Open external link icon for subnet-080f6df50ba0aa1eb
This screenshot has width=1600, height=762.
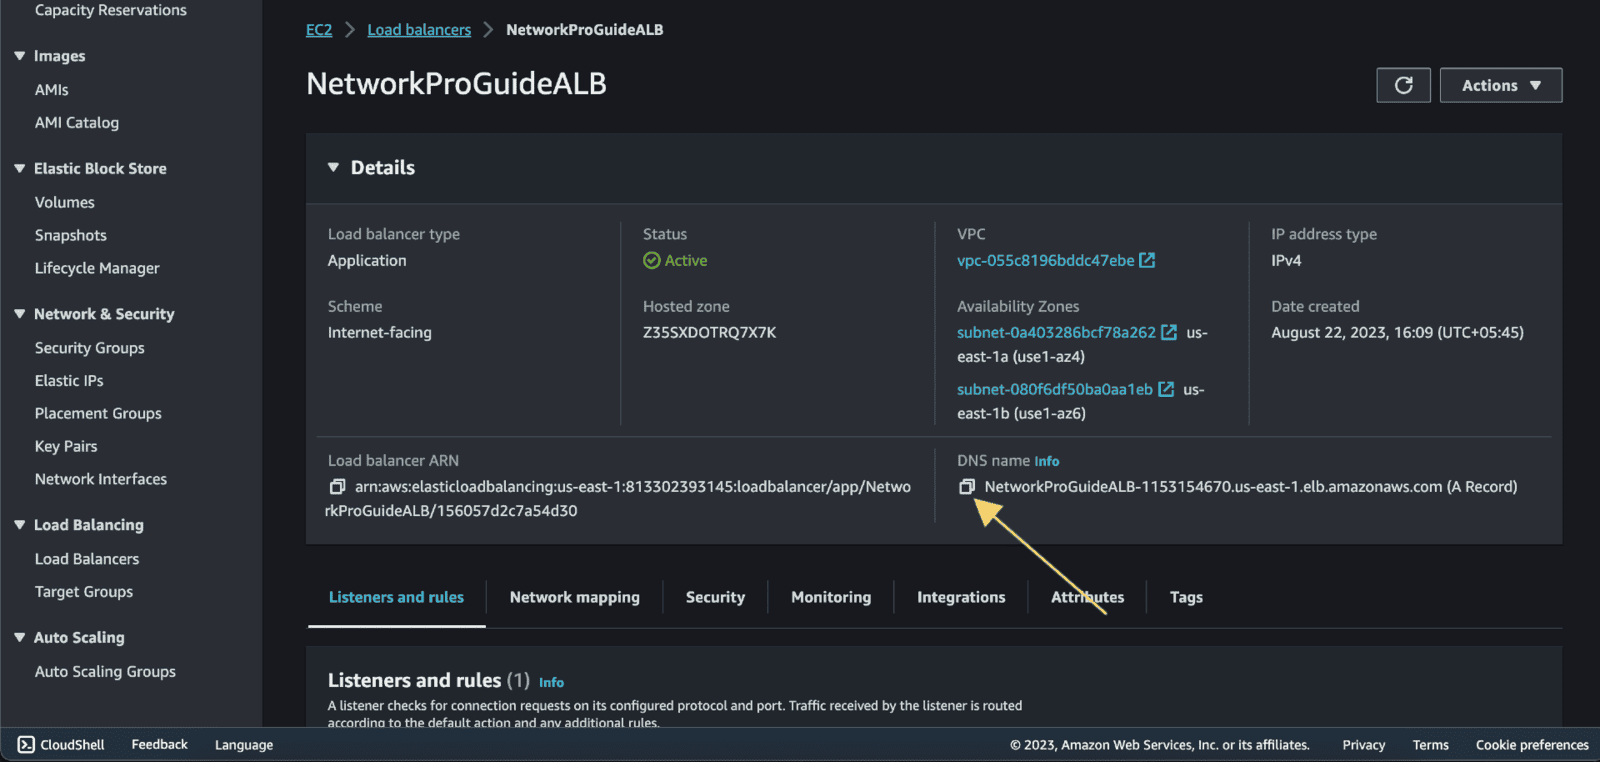(1166, 389)
